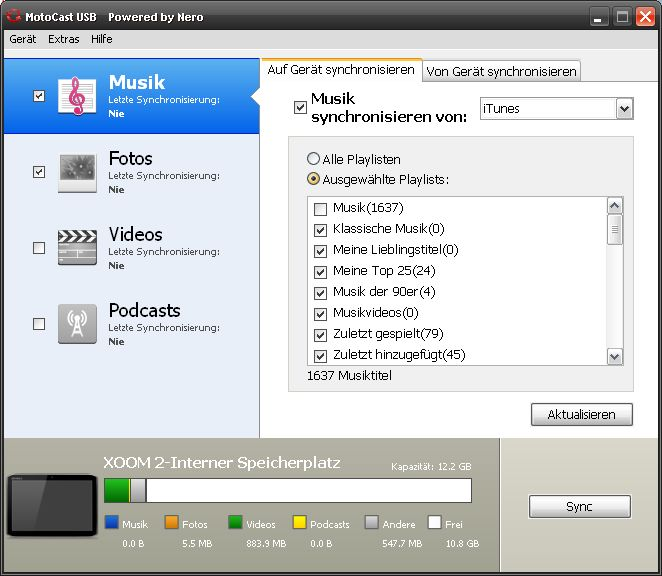The height and width of the screenshot is (576, 662).
Task: Select the Videos heading in sidebar
Action: pos(136,234)
